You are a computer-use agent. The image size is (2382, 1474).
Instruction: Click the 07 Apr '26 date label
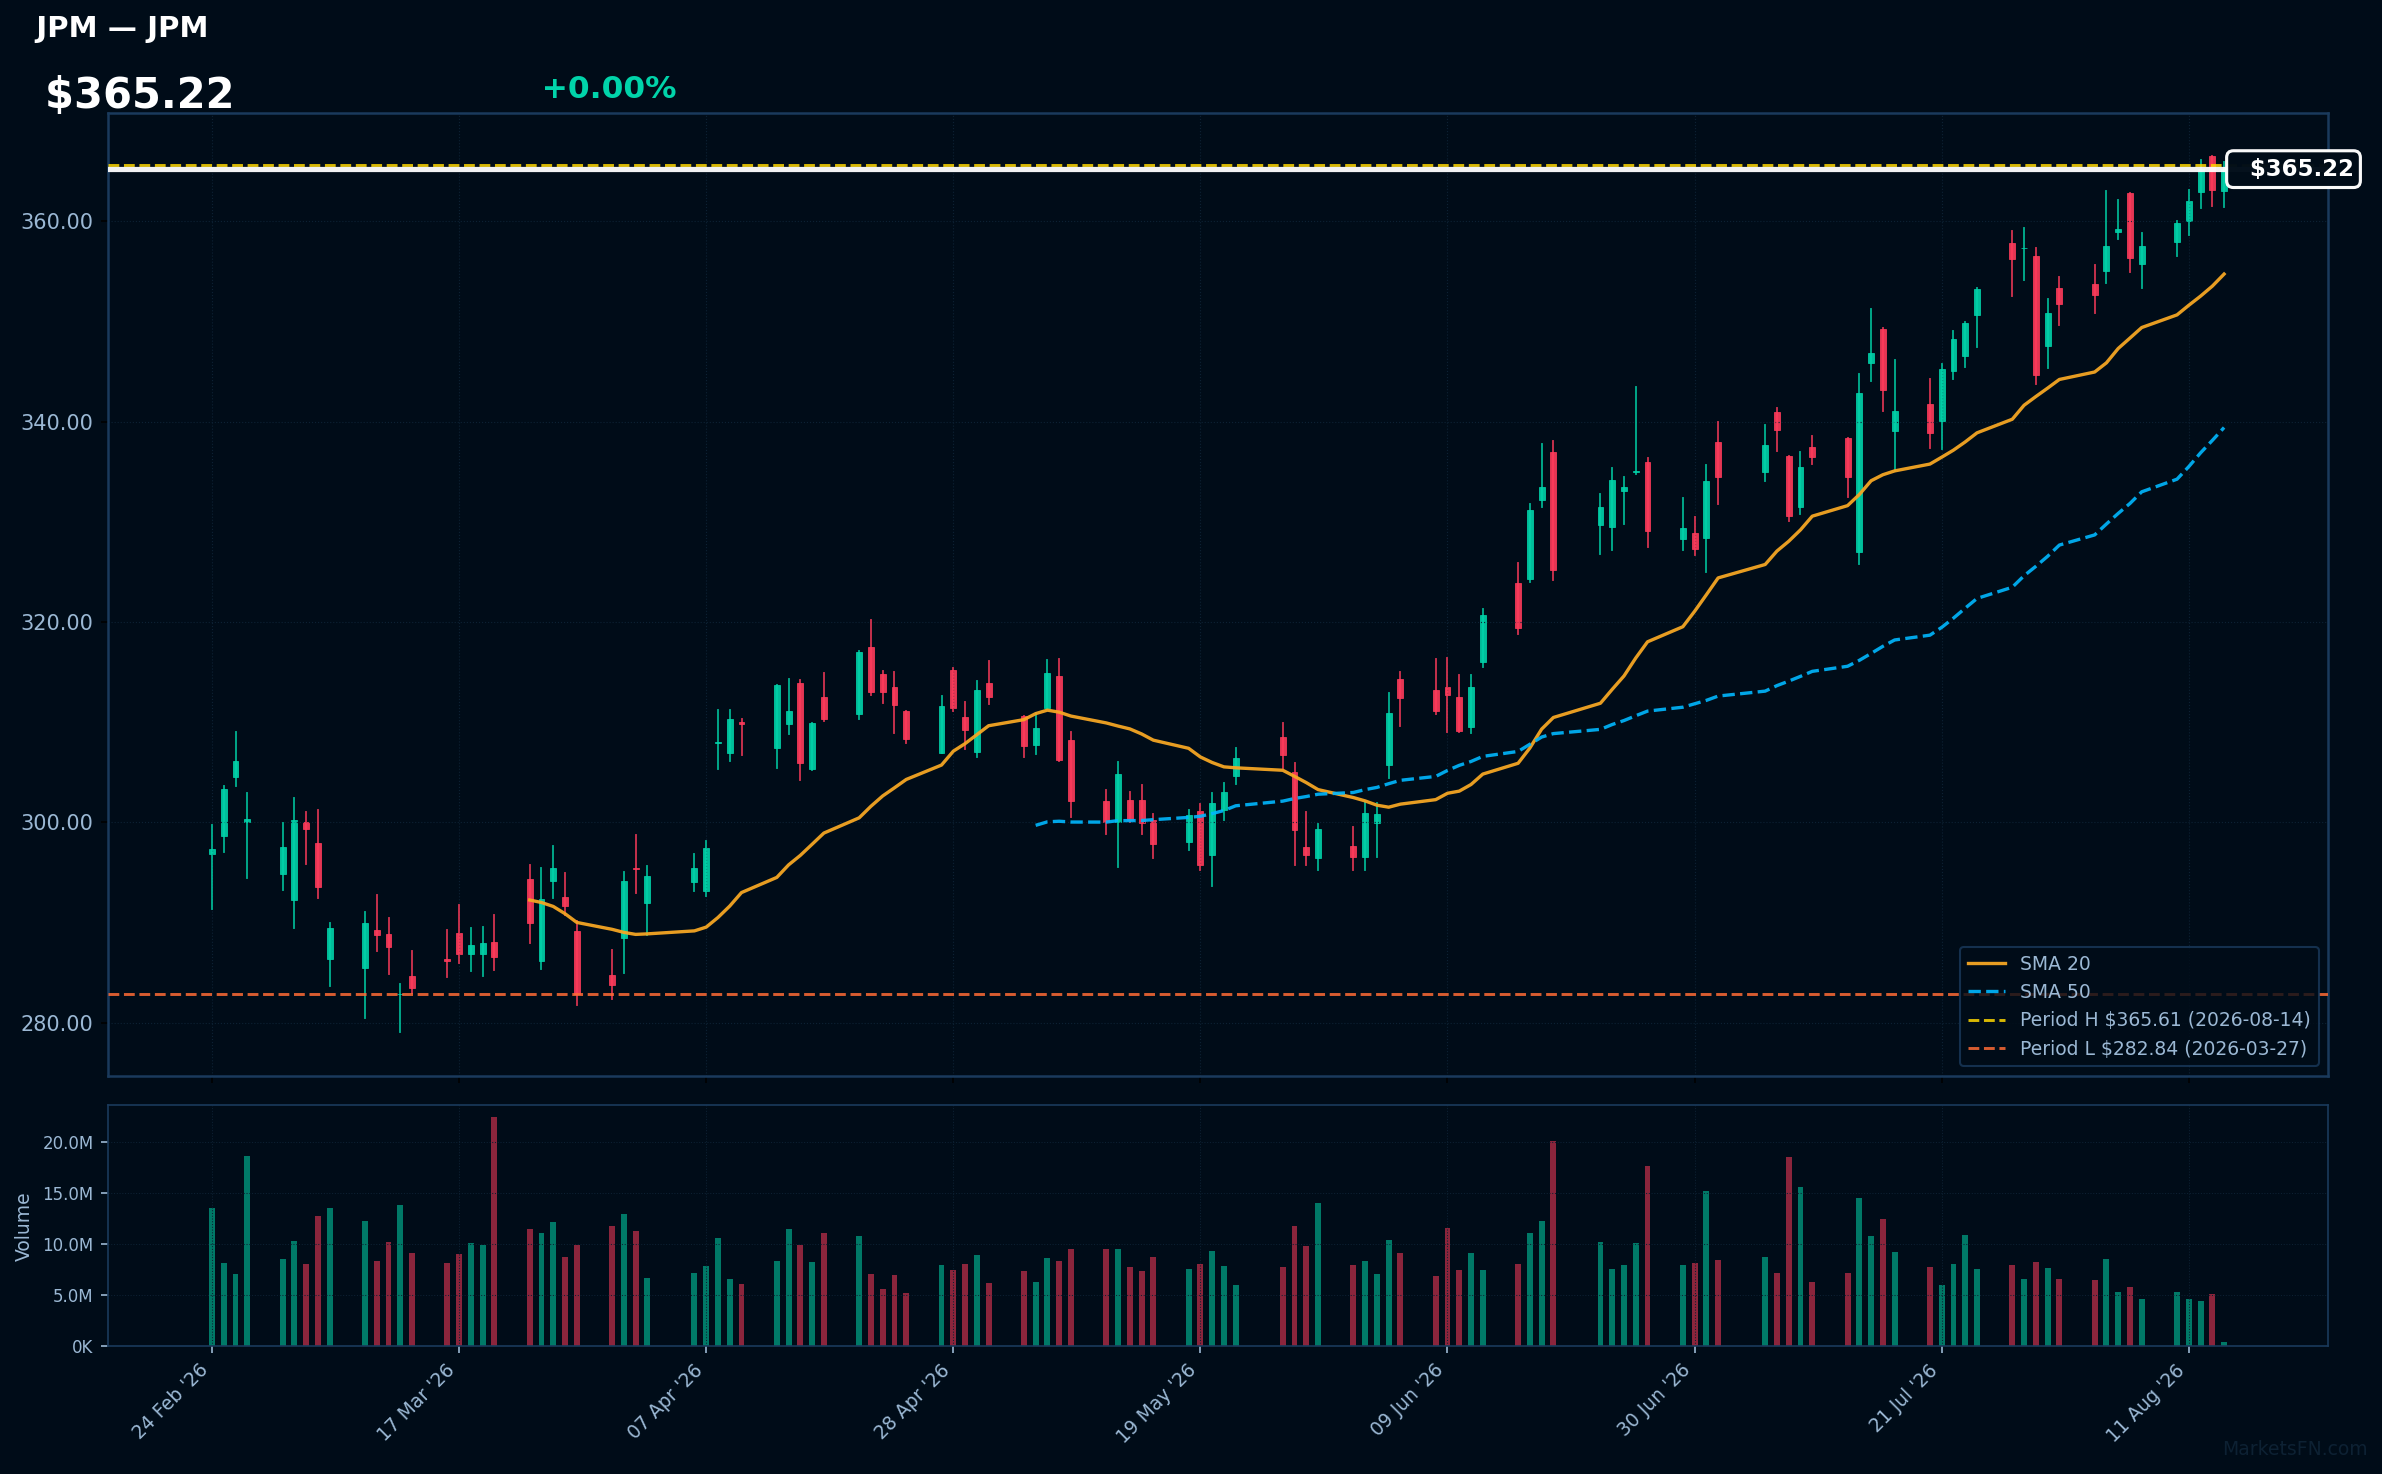[x=665, y=1401]
